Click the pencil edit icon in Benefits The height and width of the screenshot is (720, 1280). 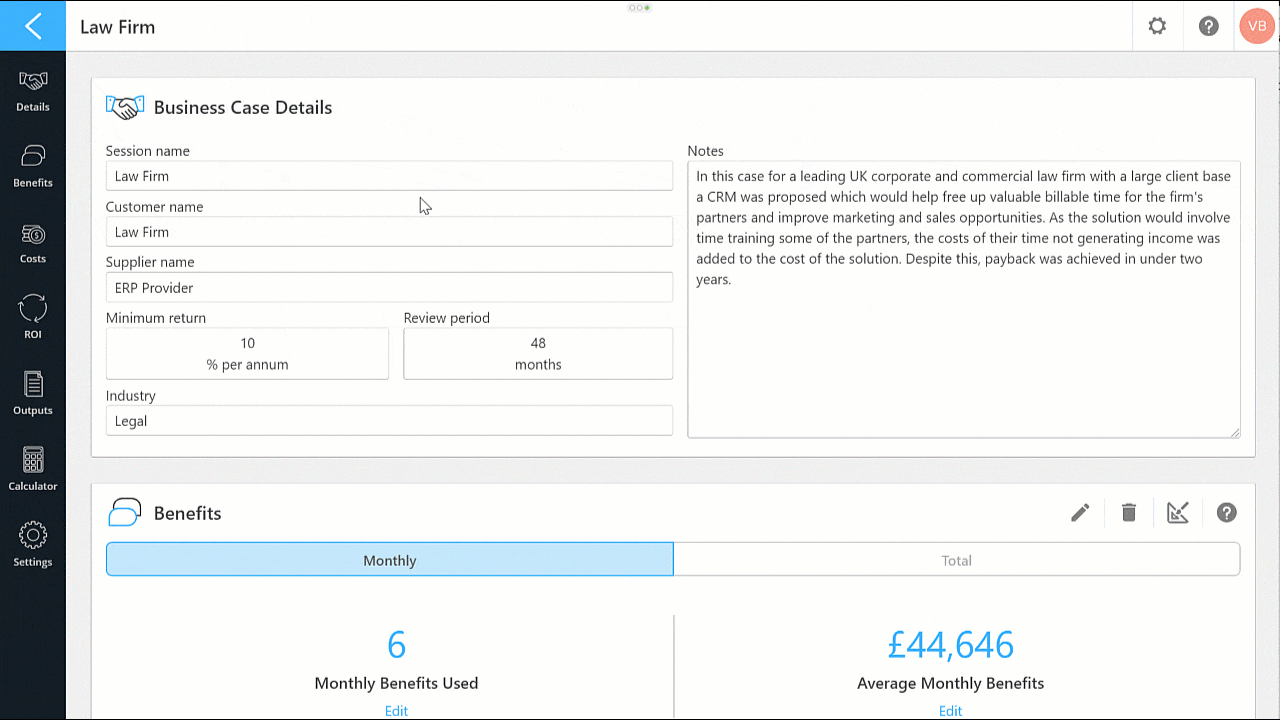tap(1080, 513)
